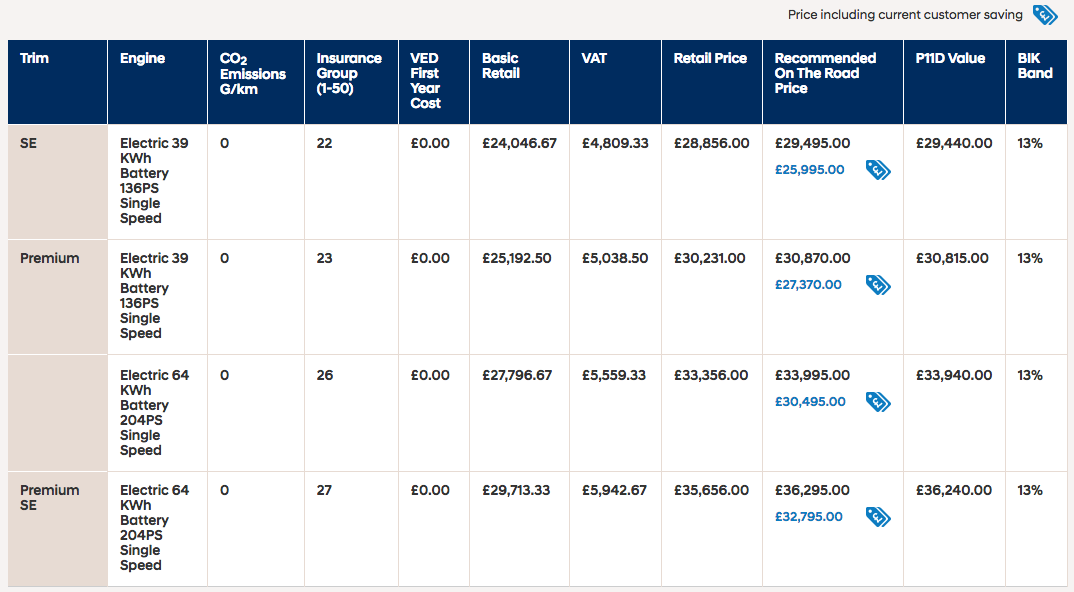1074x592 pixels.
Task: Select the discounted price £32,795.00
Action: coord(808,517)
